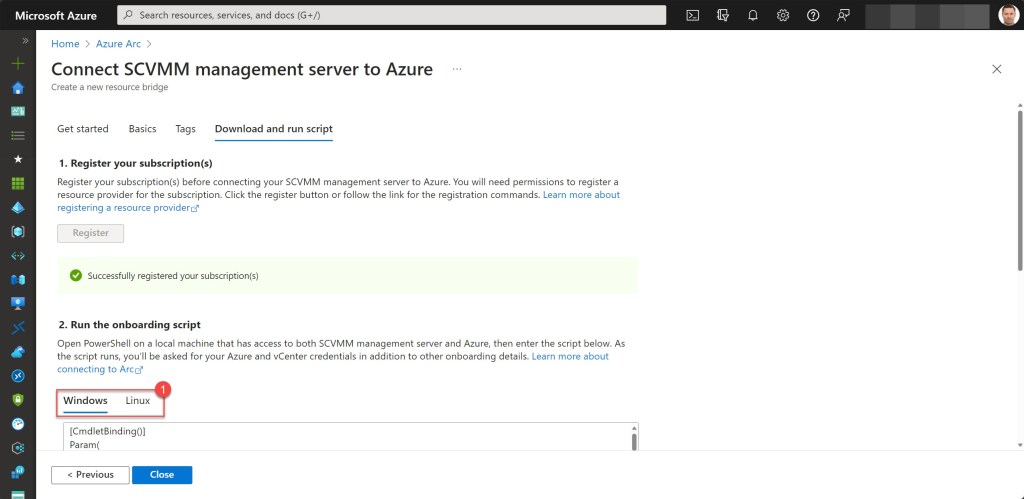The width and height of the screenshot is (1024, 499).
Task: Open the Tags tab
Action: (185, 129)
